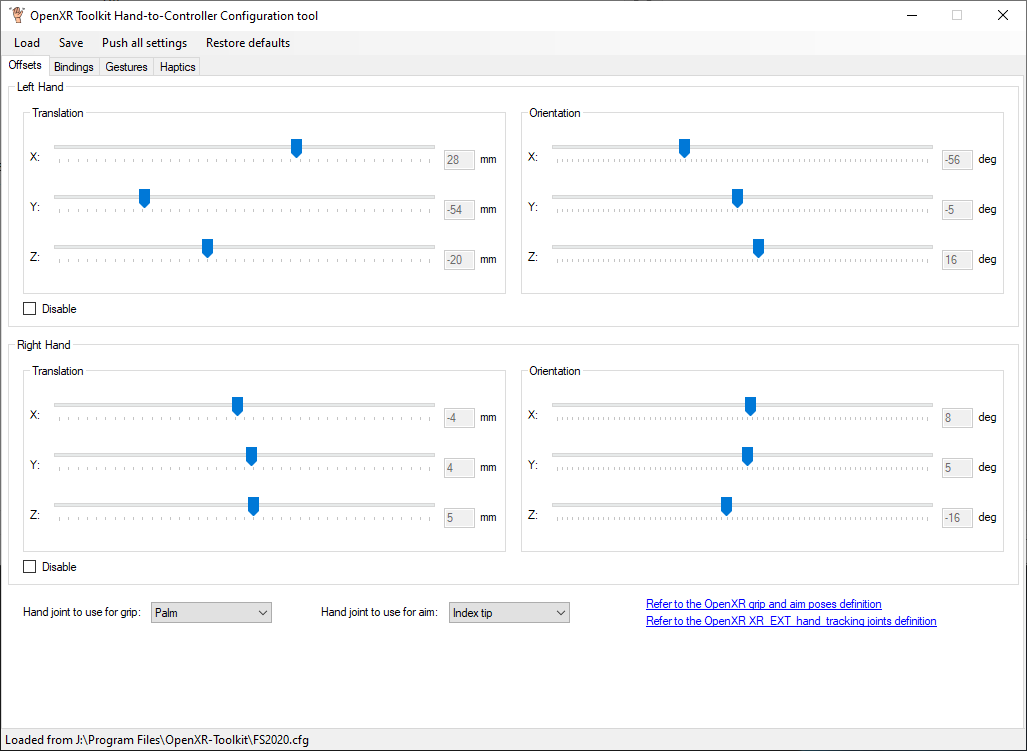Viewport: 1027px width, 751px height.
Task: Click Save in the menu bar
Action: (71, 43)
